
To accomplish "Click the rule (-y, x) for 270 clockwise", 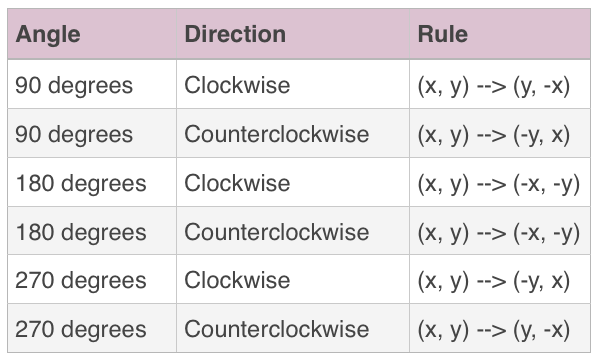I will click(x=494, y=281).
